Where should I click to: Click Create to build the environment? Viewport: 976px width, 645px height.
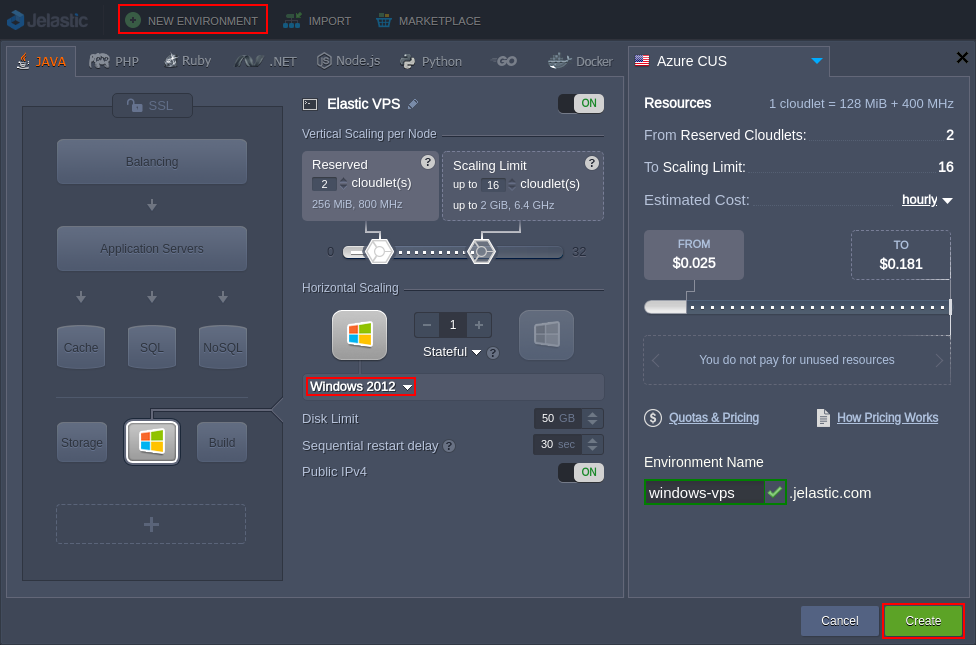pos(923,621)
